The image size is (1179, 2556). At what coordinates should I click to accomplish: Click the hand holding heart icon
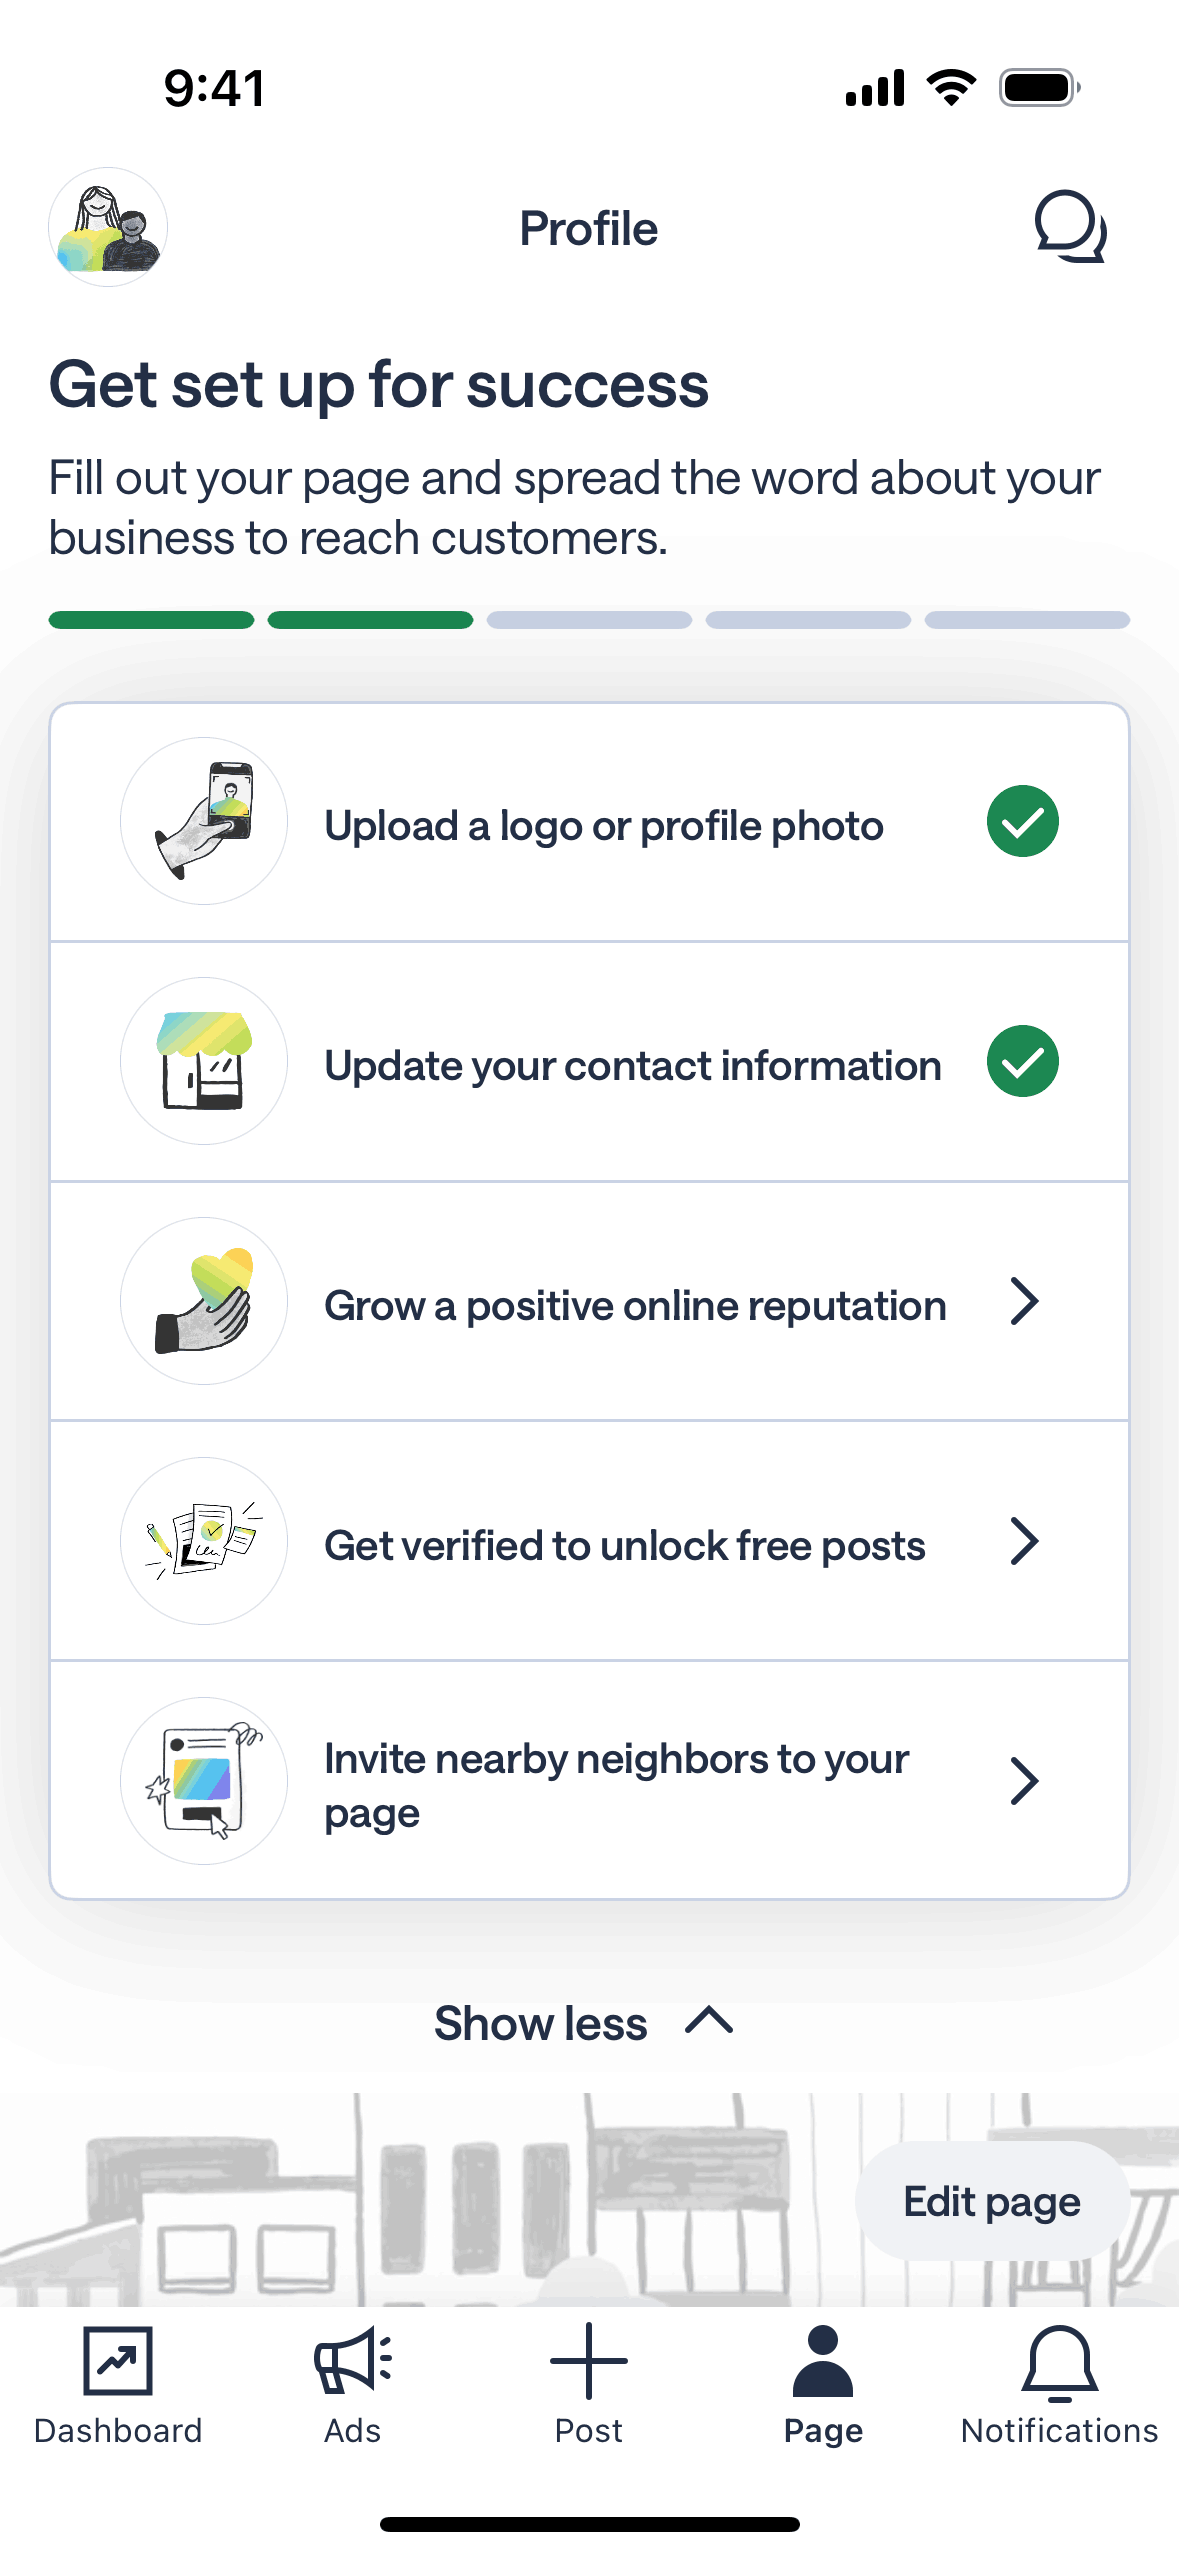coord(204,1301)
